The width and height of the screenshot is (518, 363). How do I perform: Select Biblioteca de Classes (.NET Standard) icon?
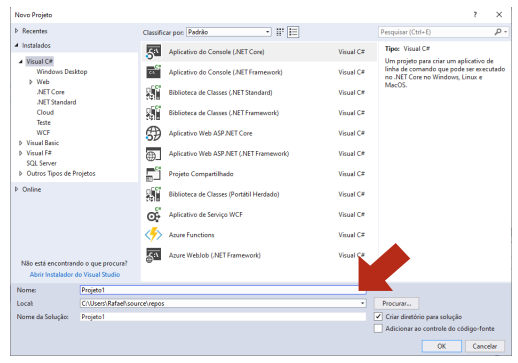[x=153, y=92]
